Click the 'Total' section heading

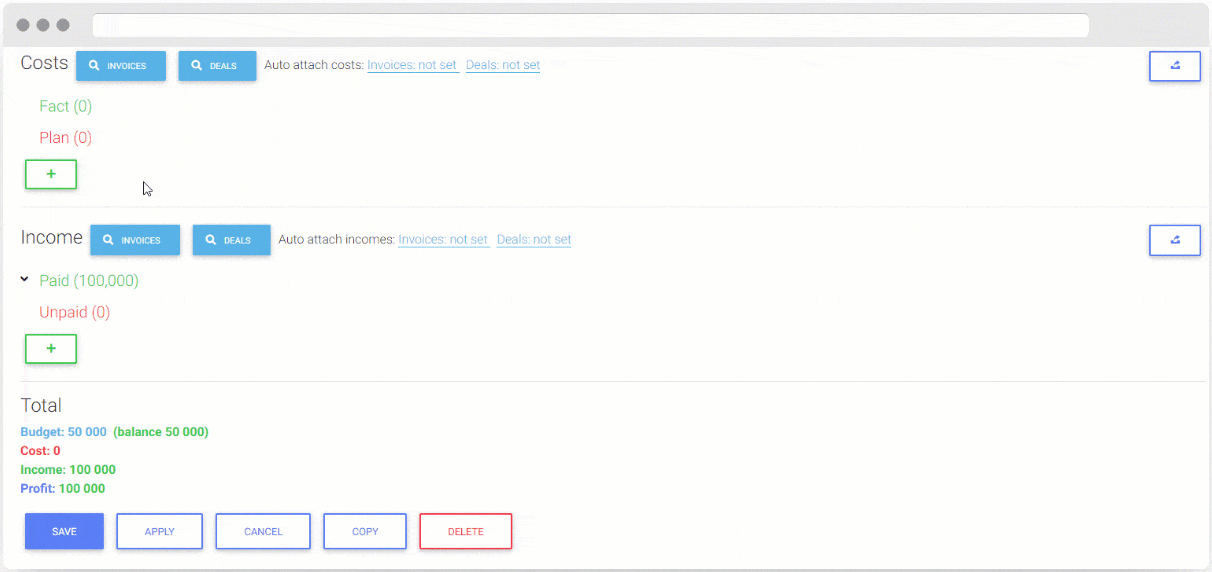pos(41,405)
